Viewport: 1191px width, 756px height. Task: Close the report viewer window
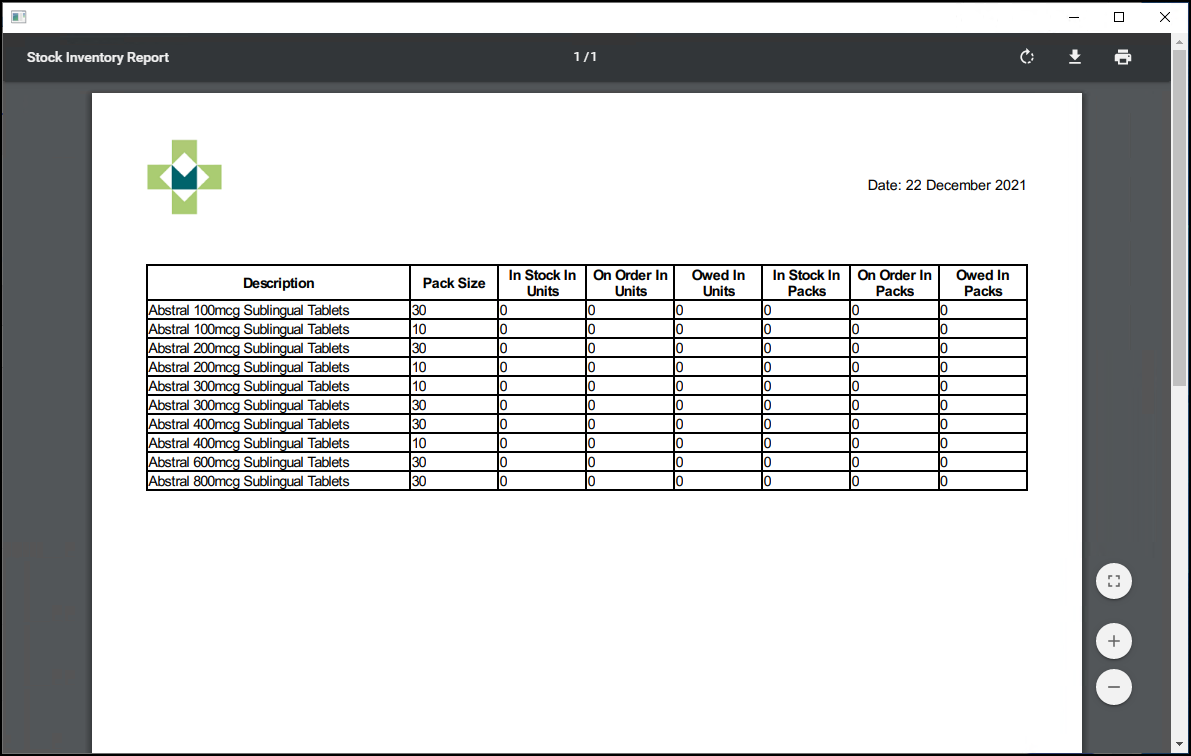point(1165,17)
